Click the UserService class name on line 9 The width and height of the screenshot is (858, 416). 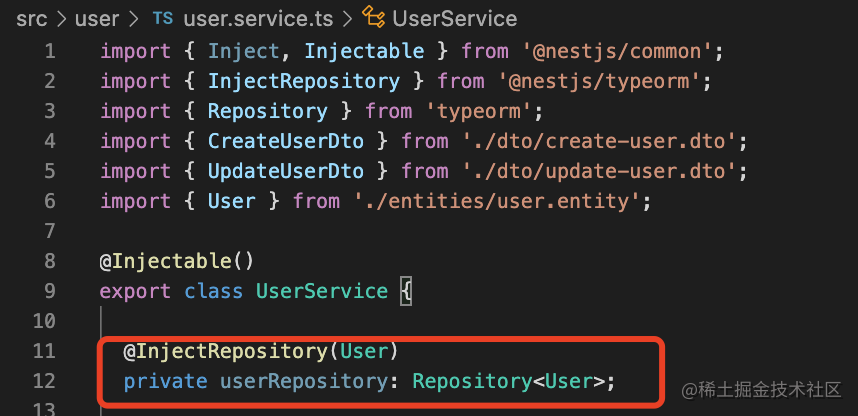322,291
